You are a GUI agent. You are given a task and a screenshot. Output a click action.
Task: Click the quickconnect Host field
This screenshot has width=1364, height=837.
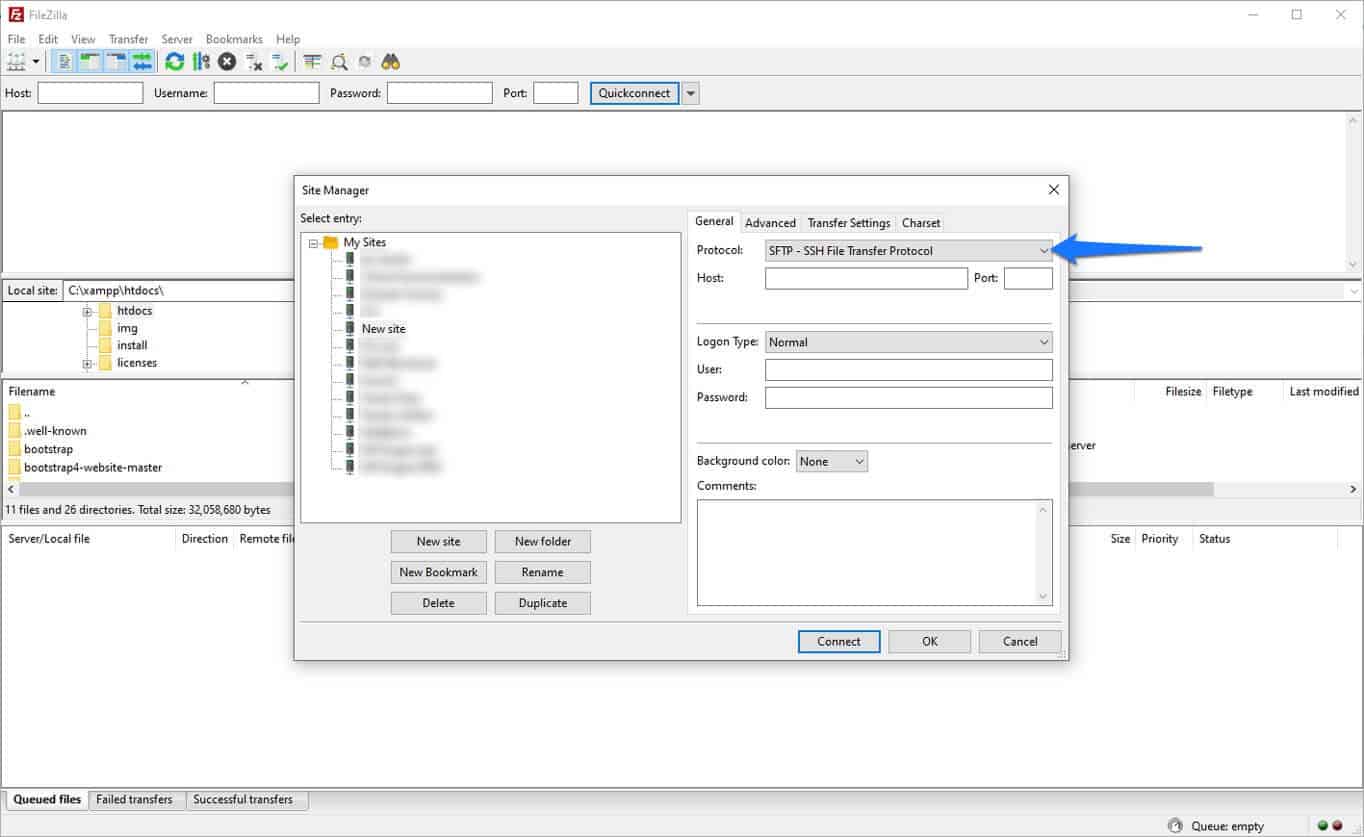pos(90,93)
